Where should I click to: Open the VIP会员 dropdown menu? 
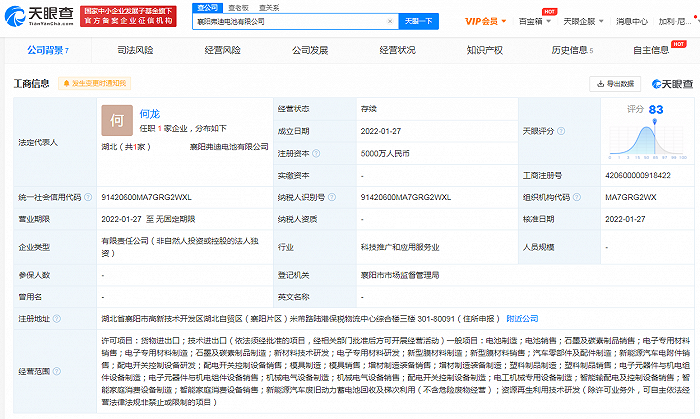point(485,20)
